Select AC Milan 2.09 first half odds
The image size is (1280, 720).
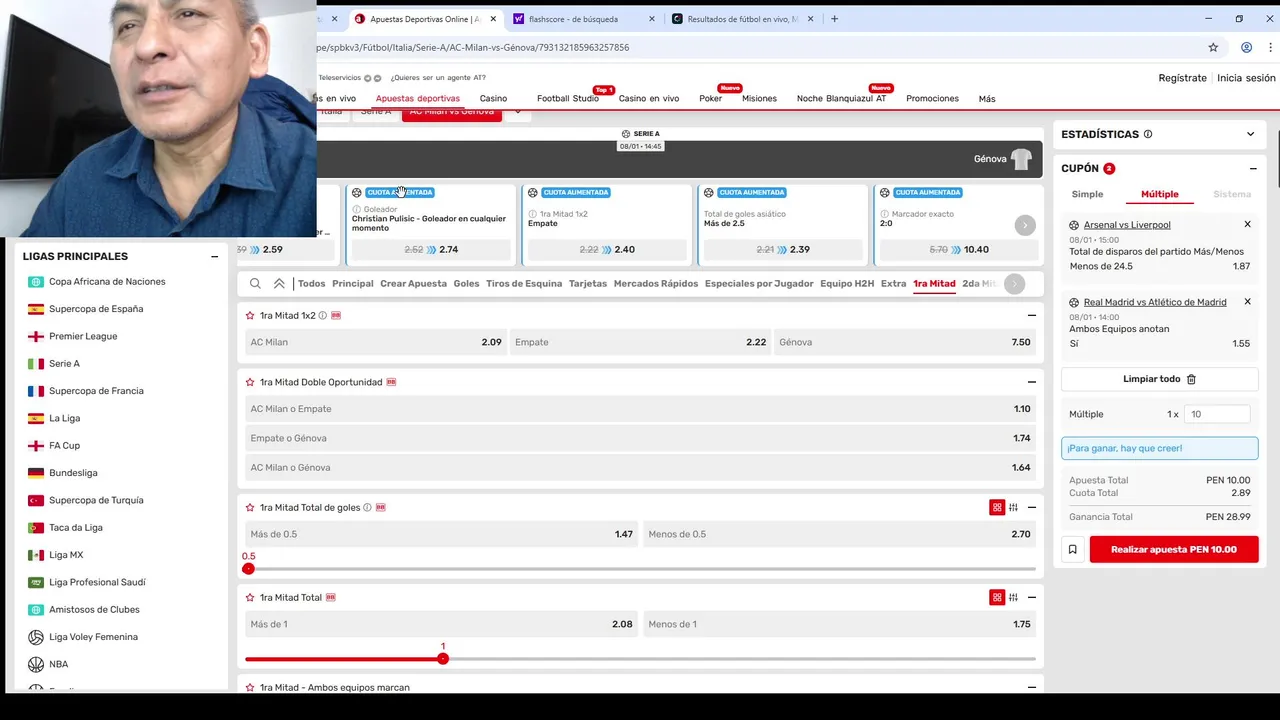(376, 342)
